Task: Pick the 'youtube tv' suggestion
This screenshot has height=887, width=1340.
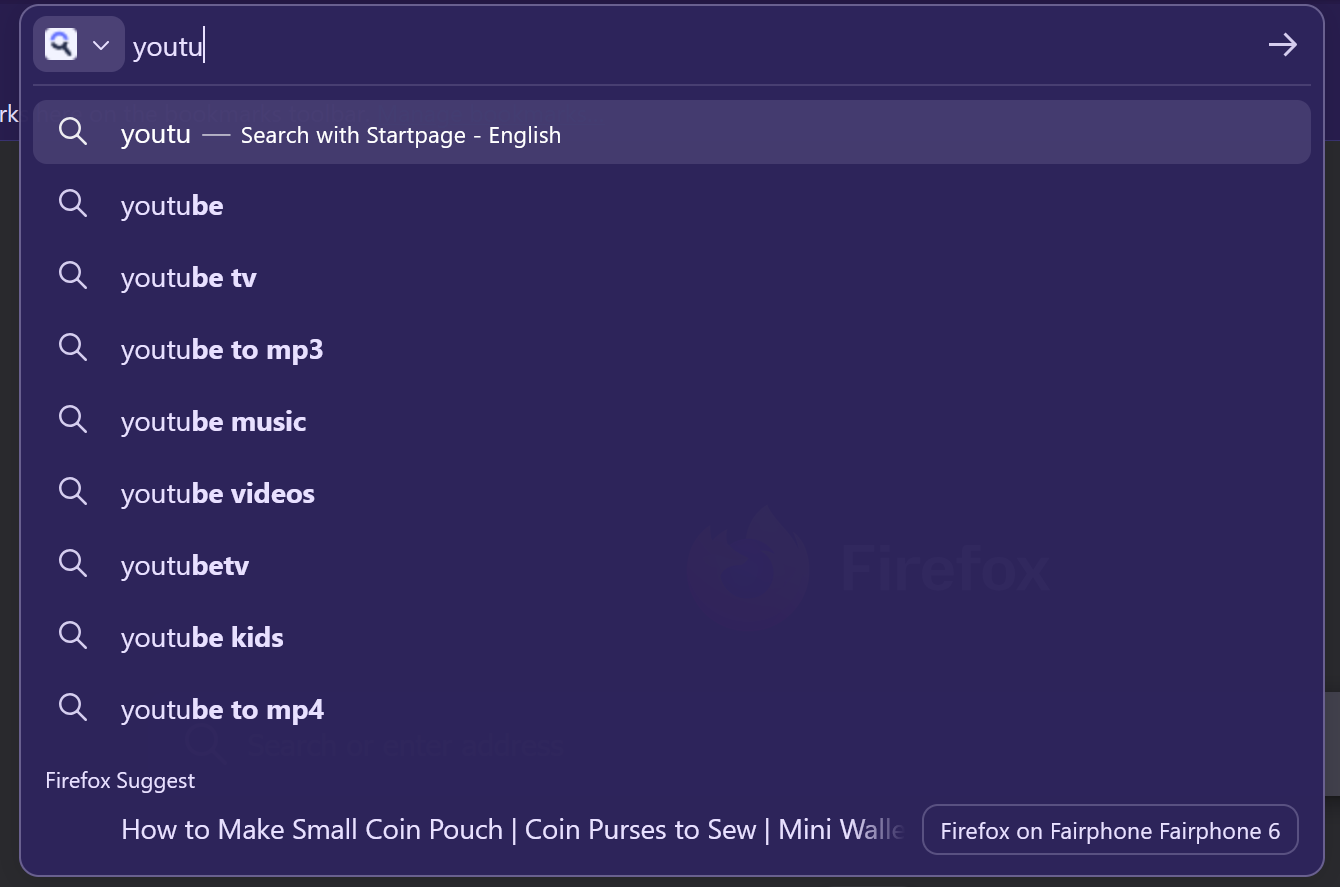Action: pyautogui.click(x=188, y=278)
